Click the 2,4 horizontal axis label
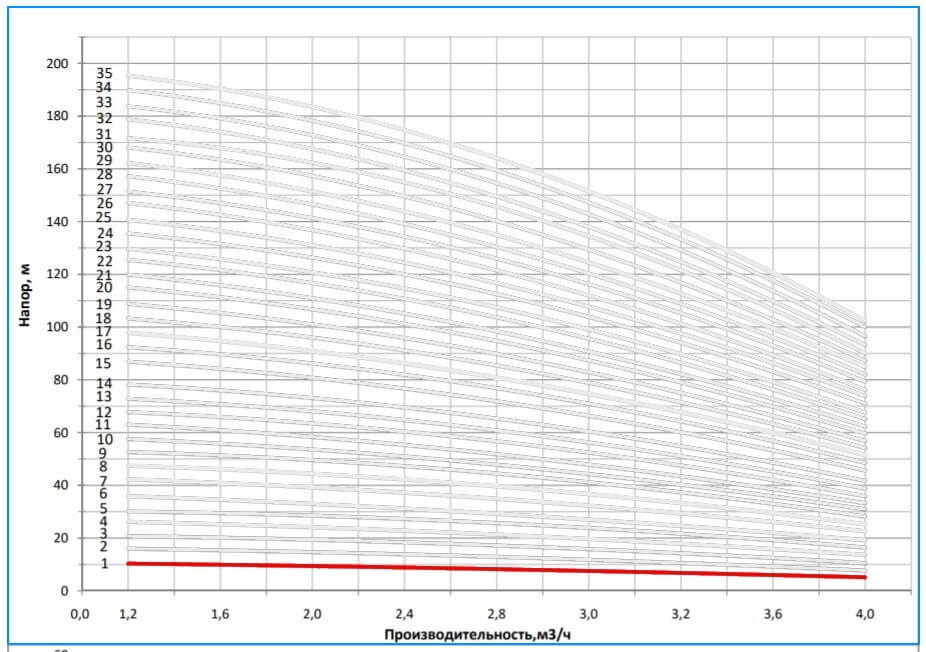Image resolution: width=926 pixels, height=652 pixels. coord(404,611)
